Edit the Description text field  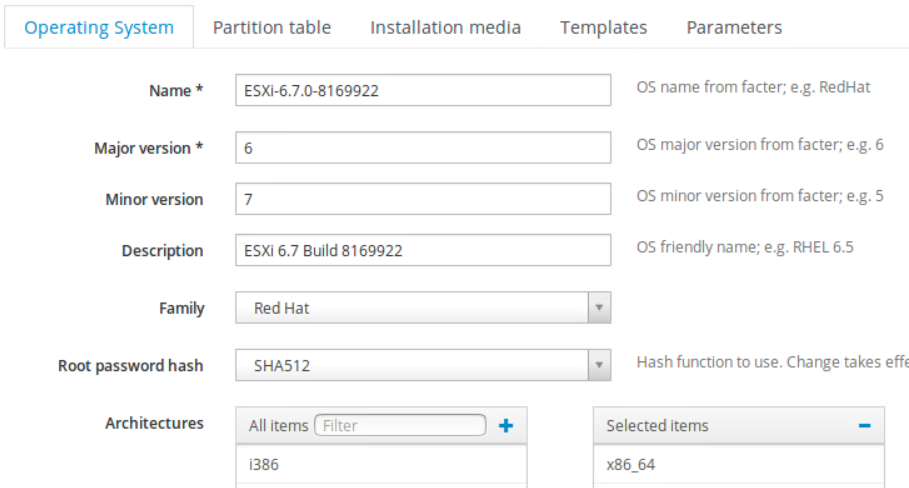423,250
